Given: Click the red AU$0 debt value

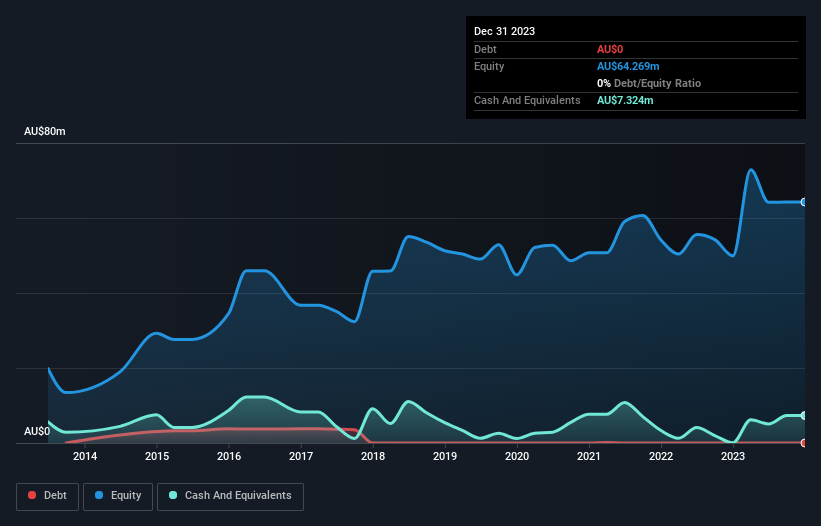Looking at the screenshot, I should click(610, 49).
